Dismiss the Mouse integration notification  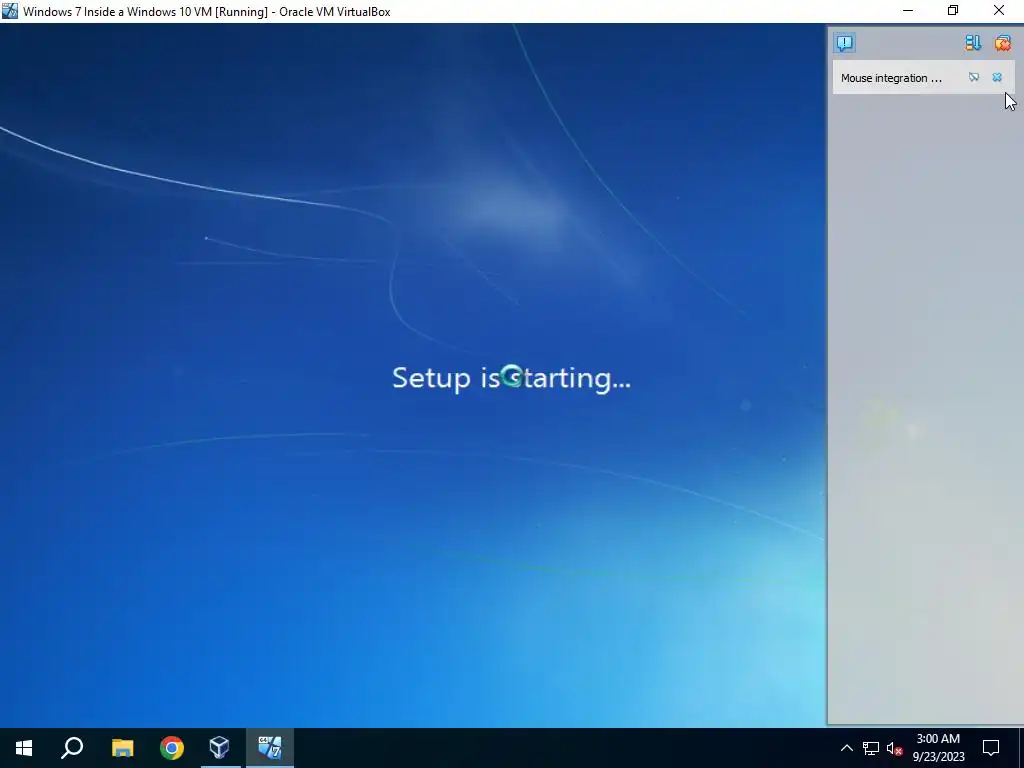997,78
